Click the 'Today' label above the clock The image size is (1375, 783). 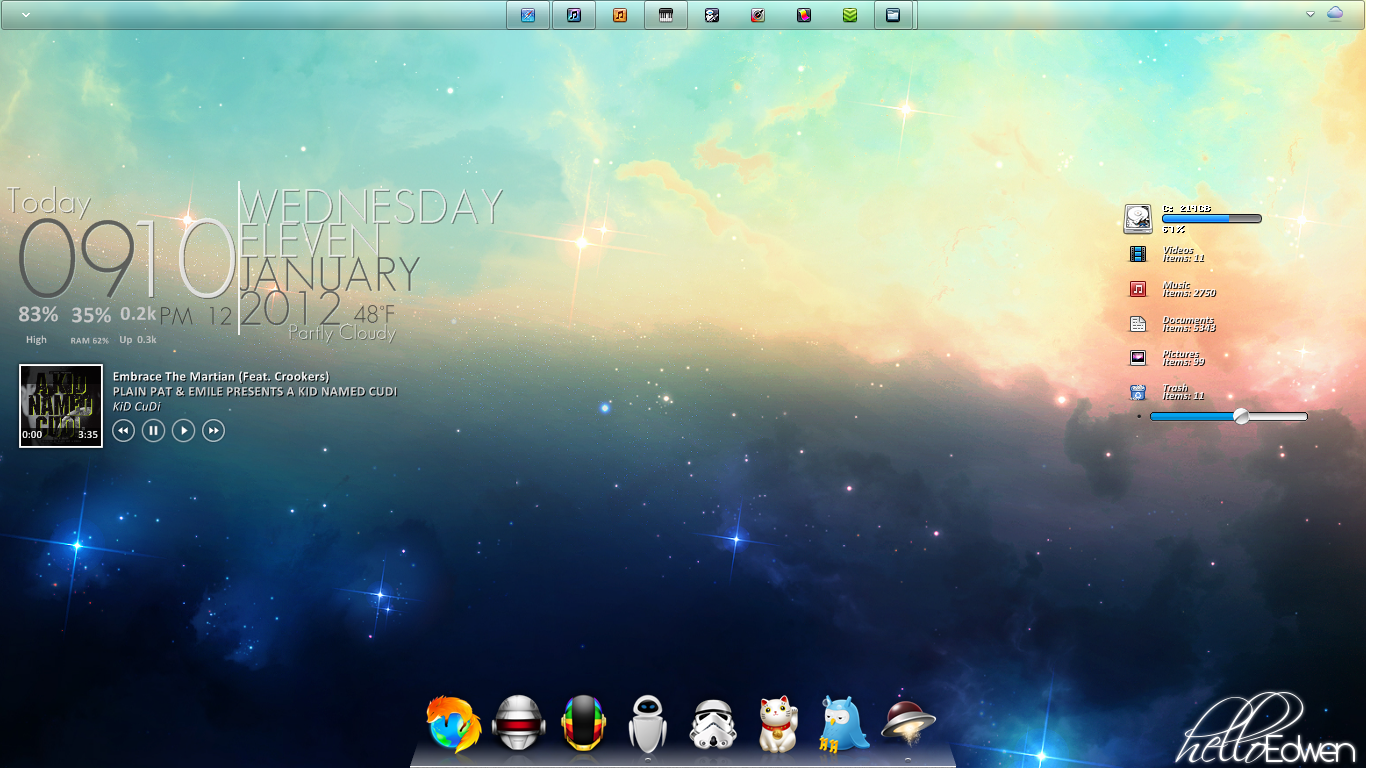tap(49, 202)
